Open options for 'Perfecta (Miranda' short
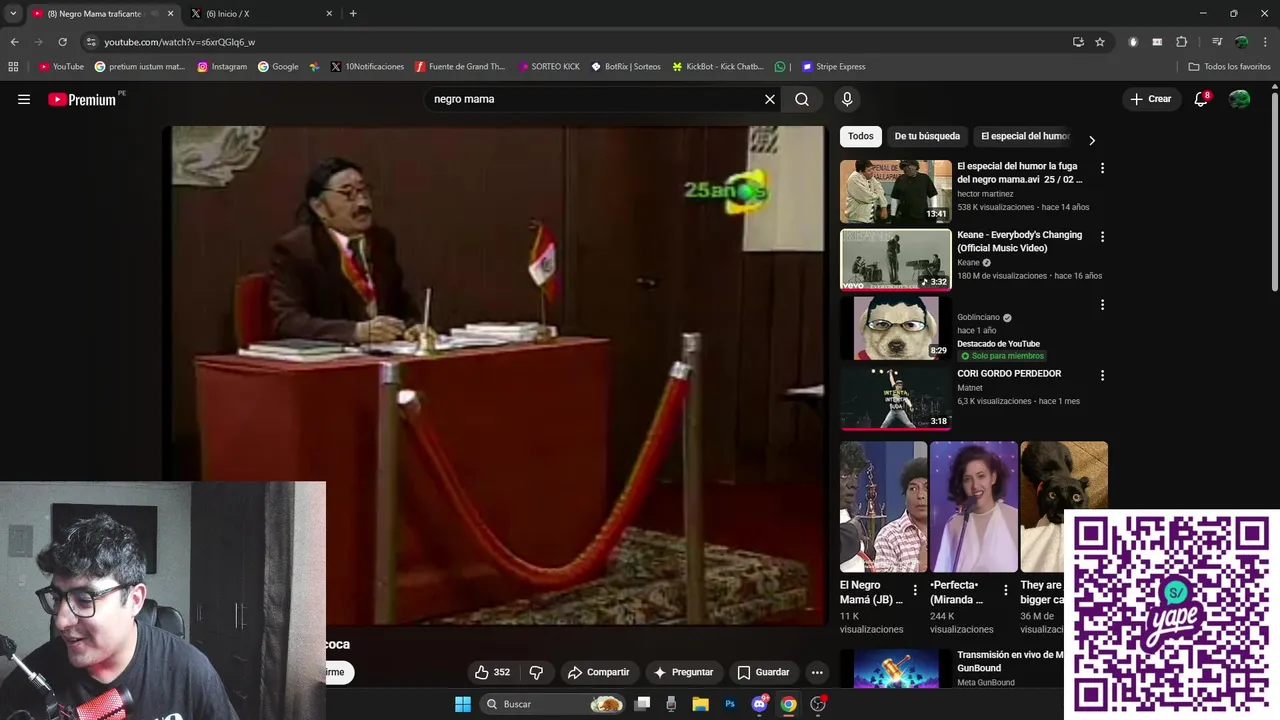The height and width of the screenshot is (720, 1280). click(x=1005, y=590)
